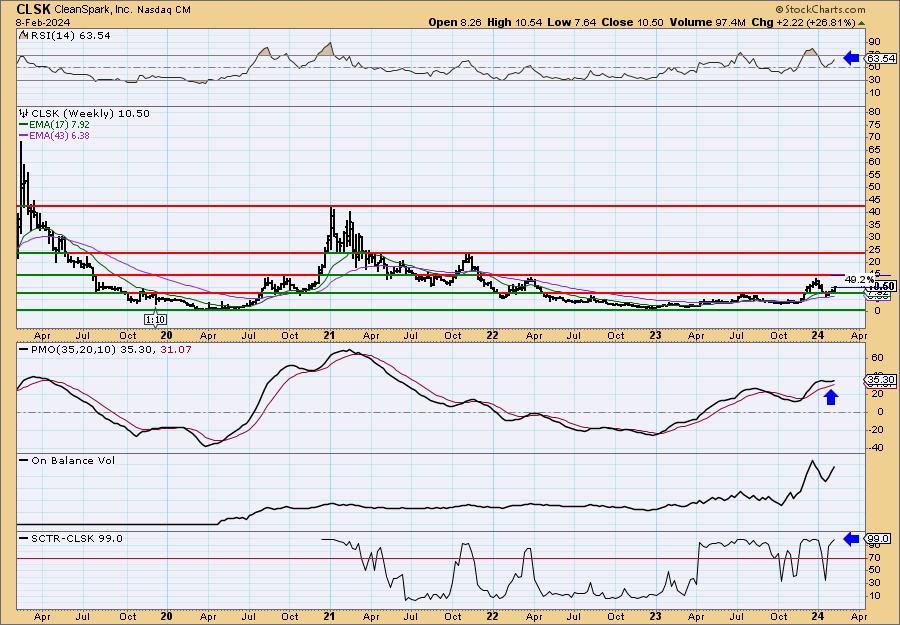The height and width of the screenshot is (625, 900).
Task: Click the candlestick icon beside CLSK (Weekly)
Action: coord(23,113)
